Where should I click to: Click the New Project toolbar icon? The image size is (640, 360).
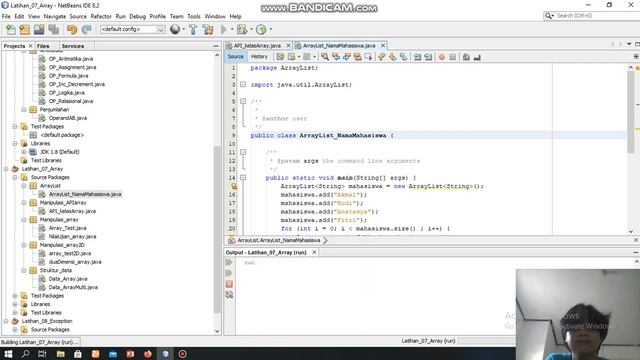24,29
